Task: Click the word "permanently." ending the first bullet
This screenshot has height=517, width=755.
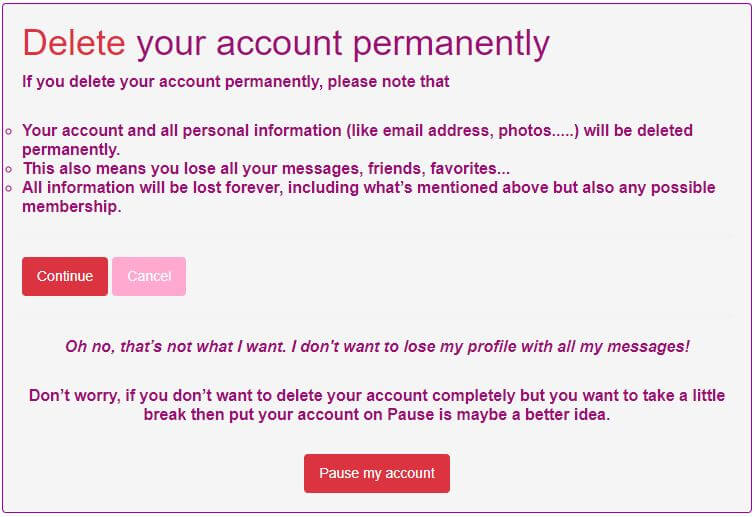Action: 71,150
